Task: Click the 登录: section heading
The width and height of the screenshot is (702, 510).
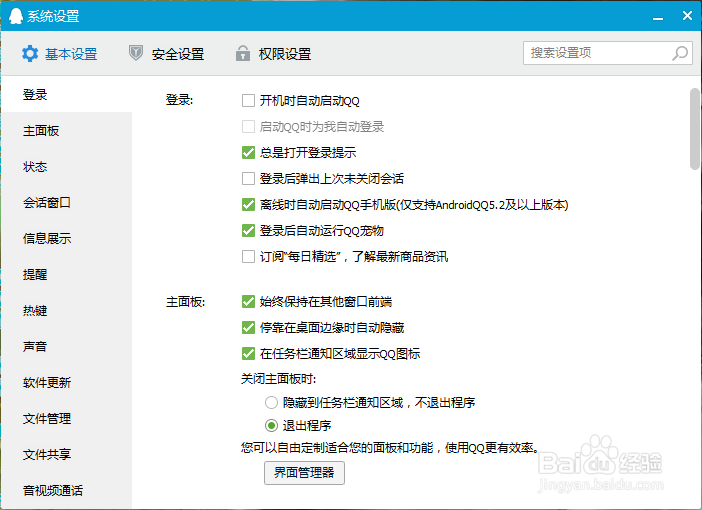Action: tap(179, 100)
